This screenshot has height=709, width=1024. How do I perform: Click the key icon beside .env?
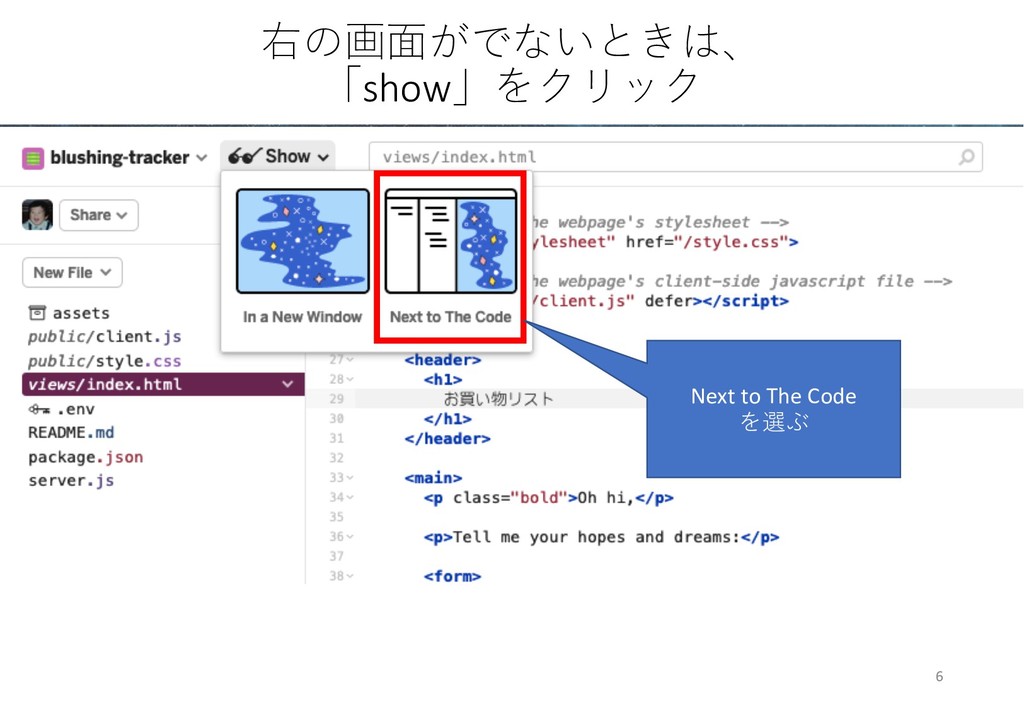tap(39, 409)
